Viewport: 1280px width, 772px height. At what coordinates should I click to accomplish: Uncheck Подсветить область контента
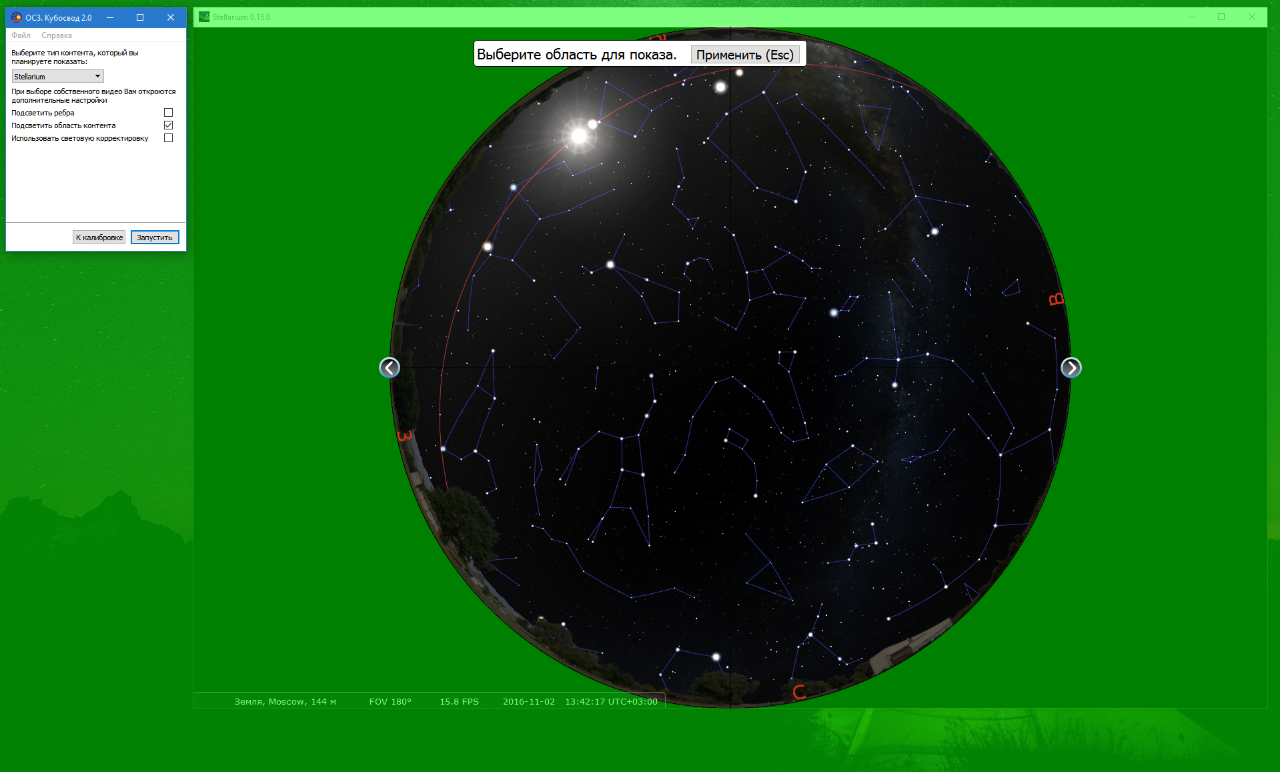[168, 125]
